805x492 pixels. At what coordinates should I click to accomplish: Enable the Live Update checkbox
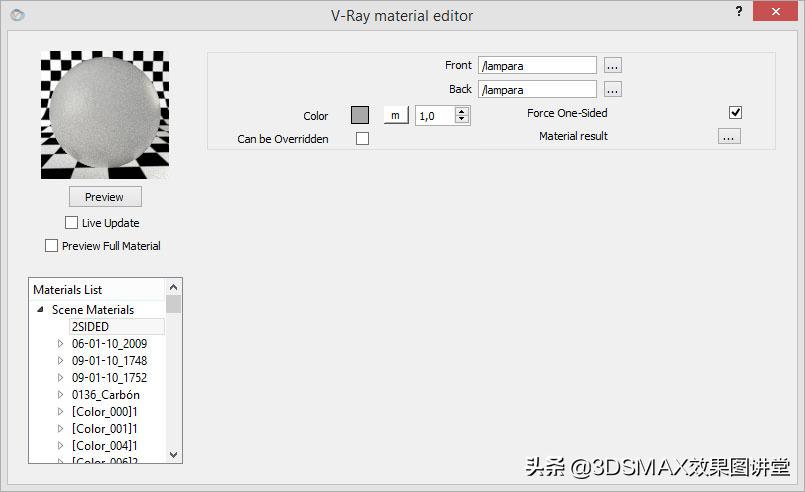pyautogui.click(x=71, y=222)
